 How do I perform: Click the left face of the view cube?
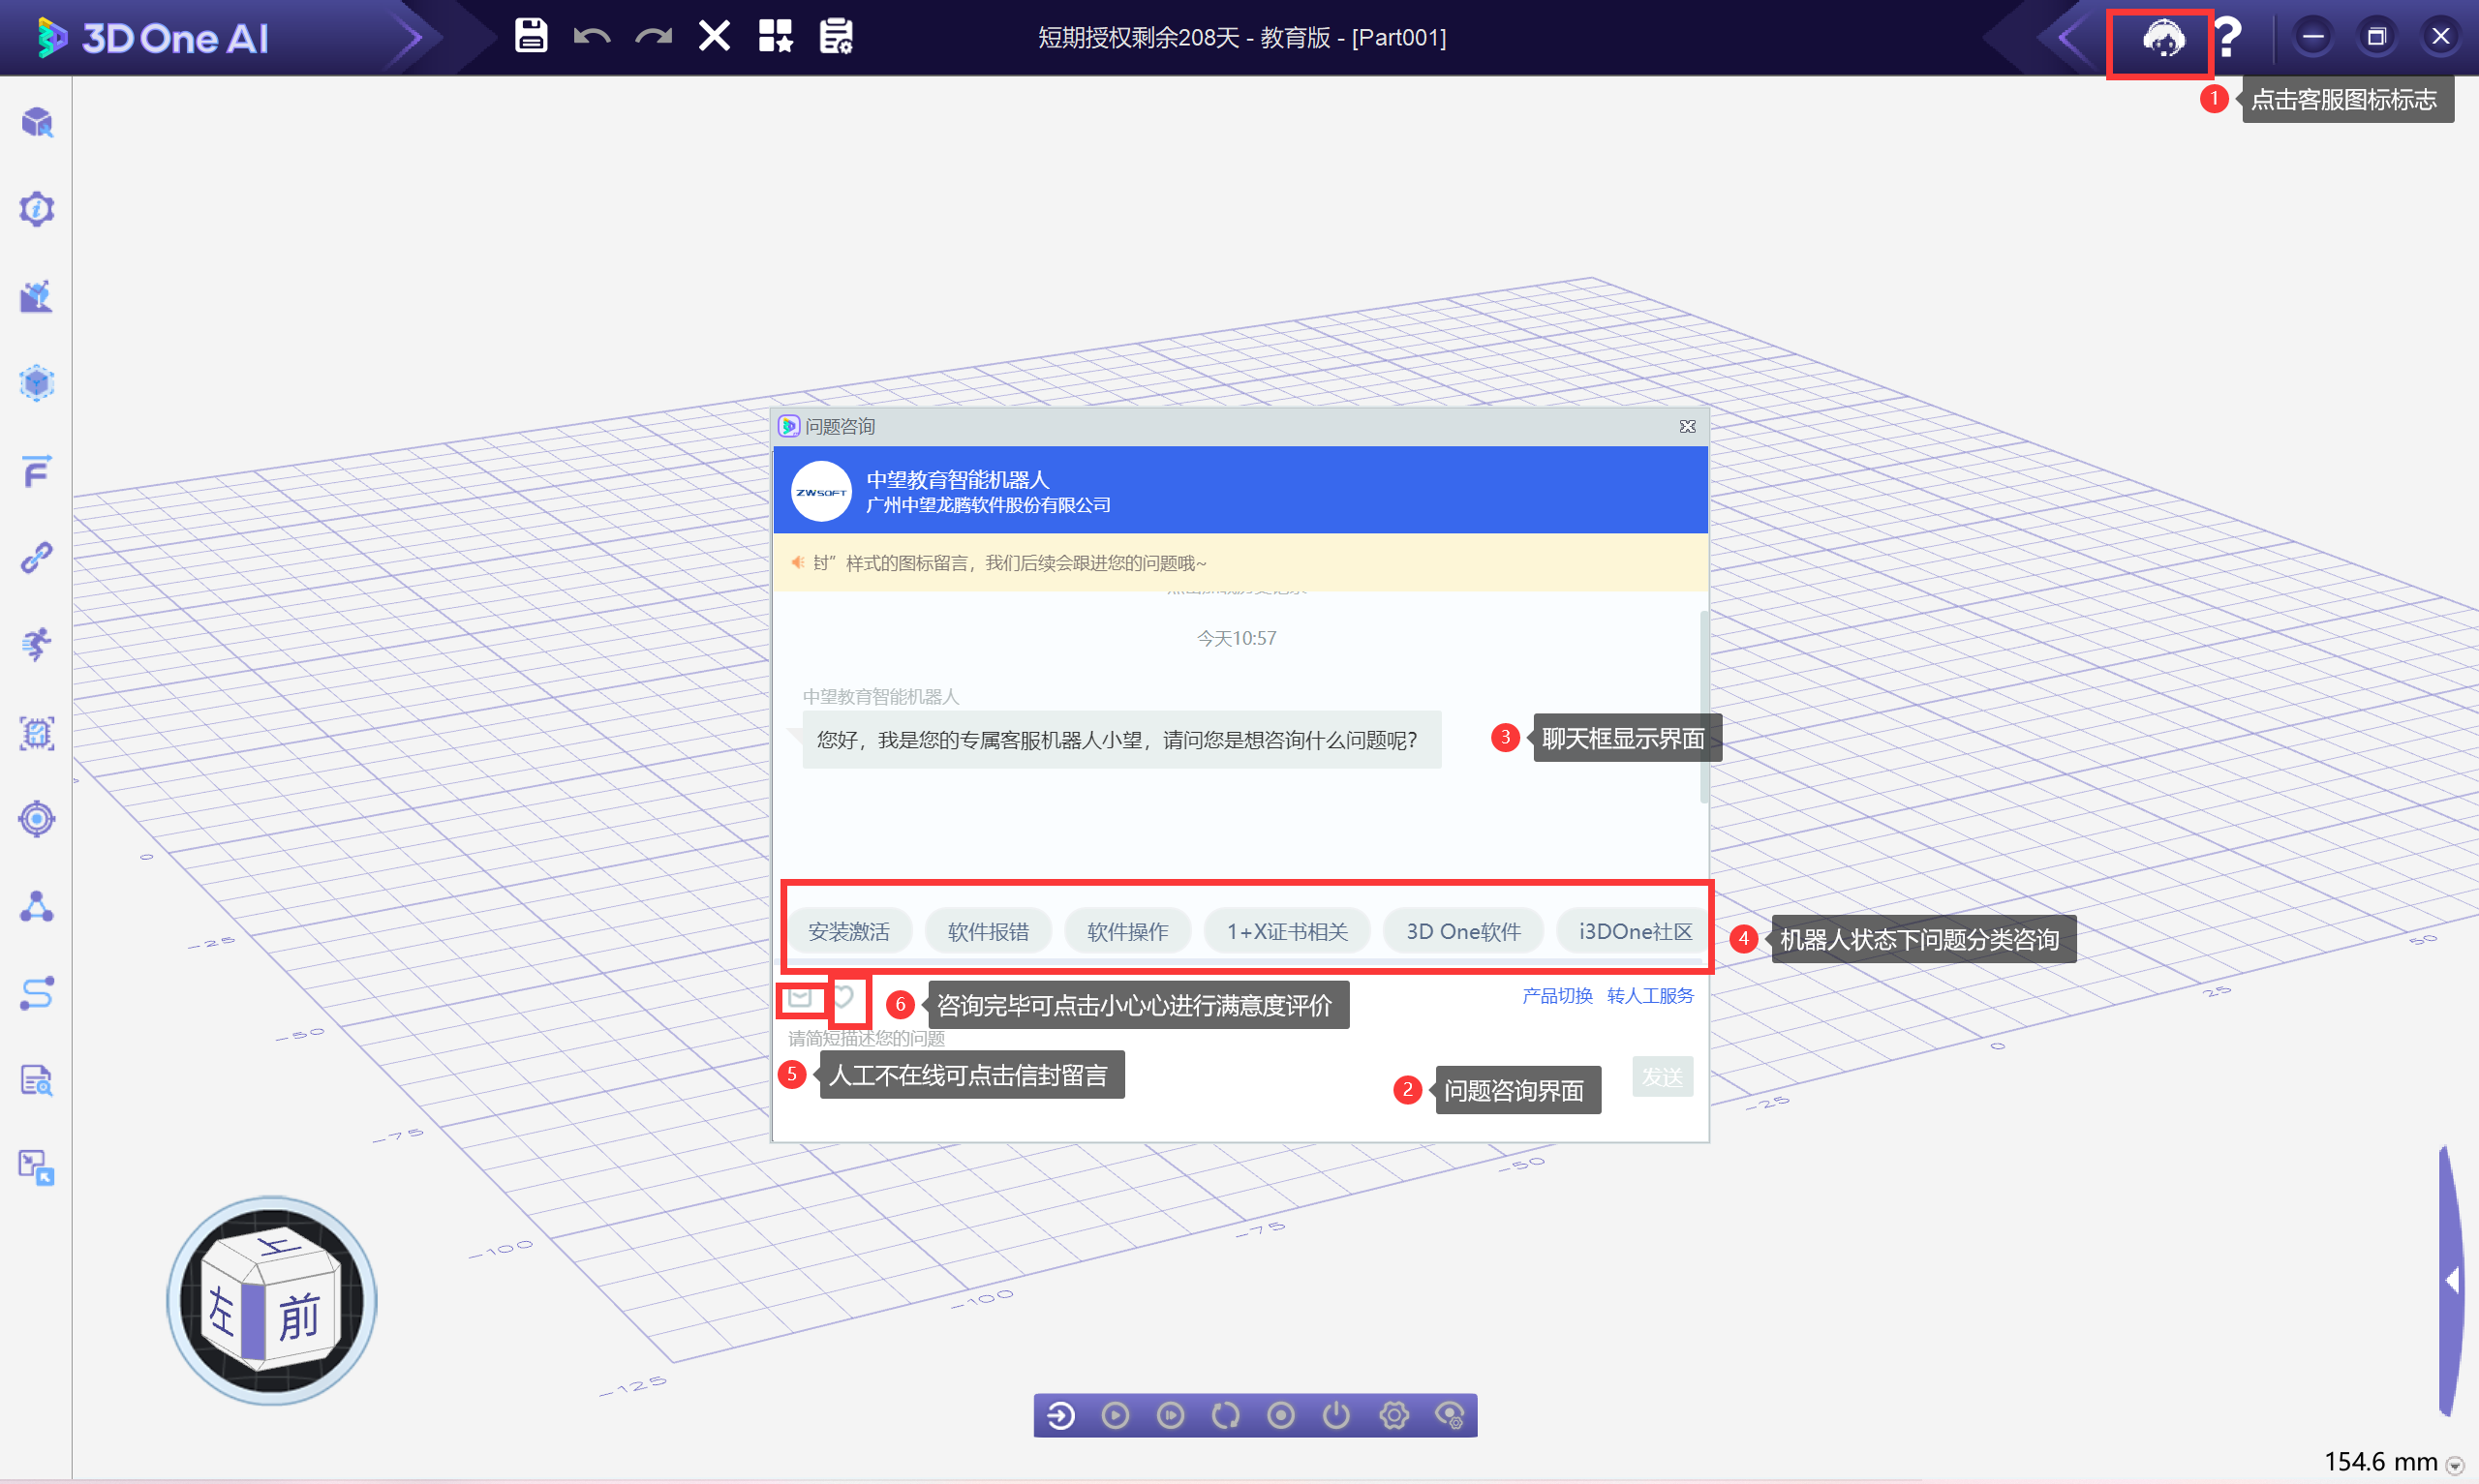click(x=222, y=1312)
